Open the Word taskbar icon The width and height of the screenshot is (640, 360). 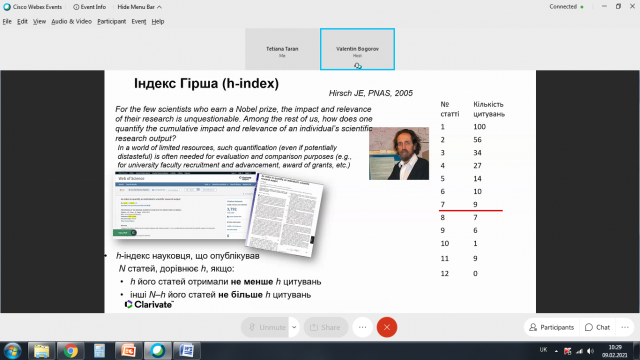[187, 351]
